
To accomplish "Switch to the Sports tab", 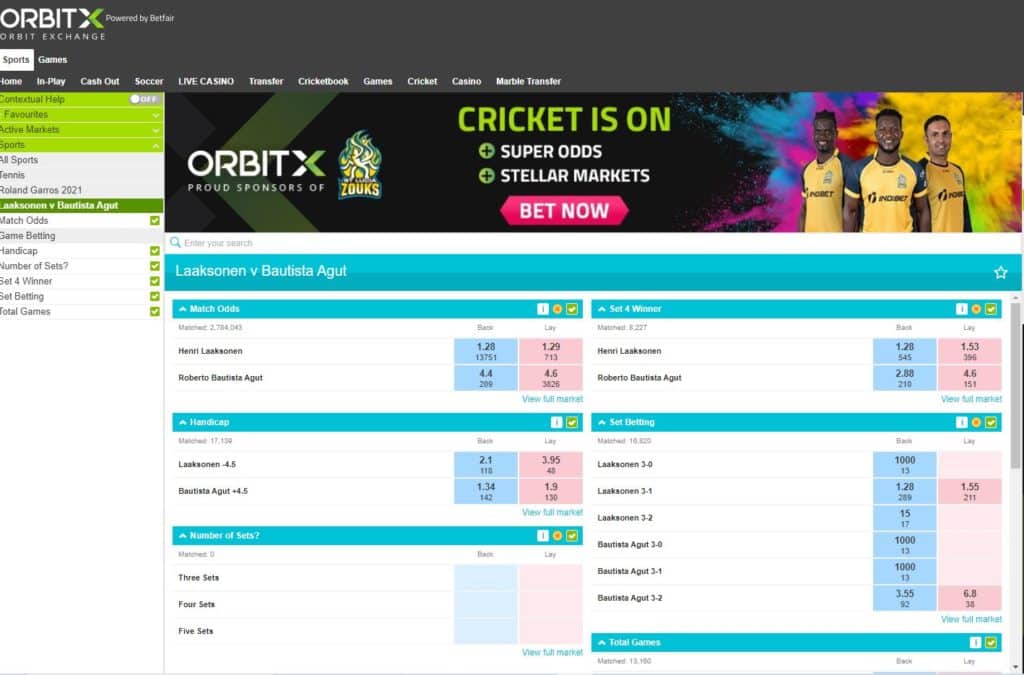I will (16, 59).
